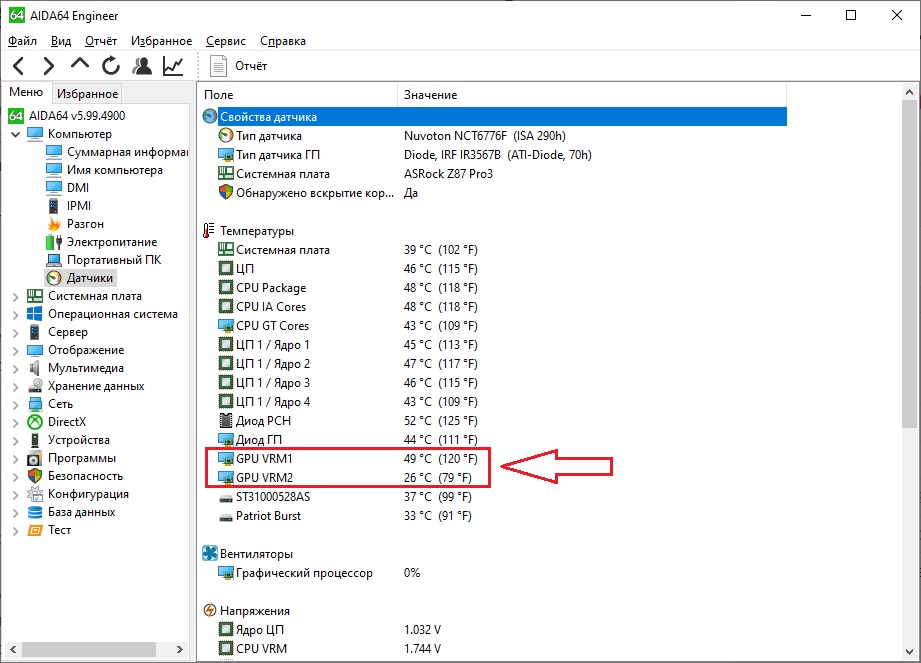Click the Up arrow toolbar icon
The width and height of the screenshot is (921, 663).
[80, 65]
